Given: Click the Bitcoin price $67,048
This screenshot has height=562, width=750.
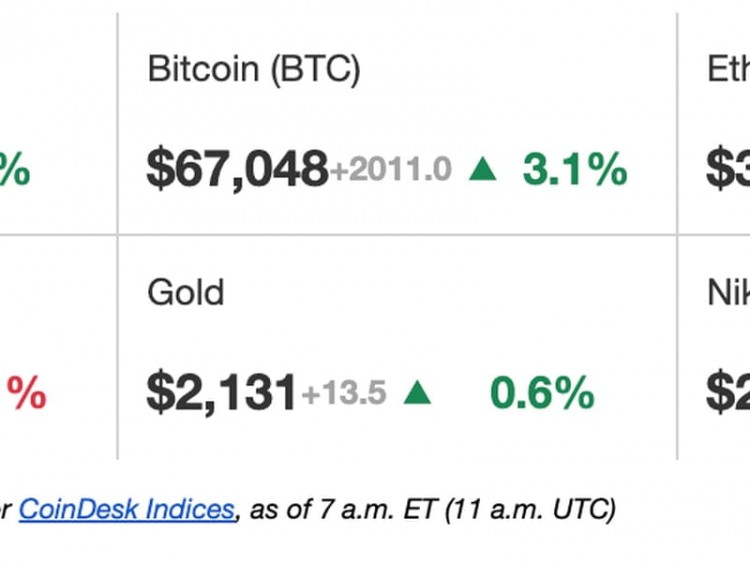Looking at the screenshot, I should [237, 169].
